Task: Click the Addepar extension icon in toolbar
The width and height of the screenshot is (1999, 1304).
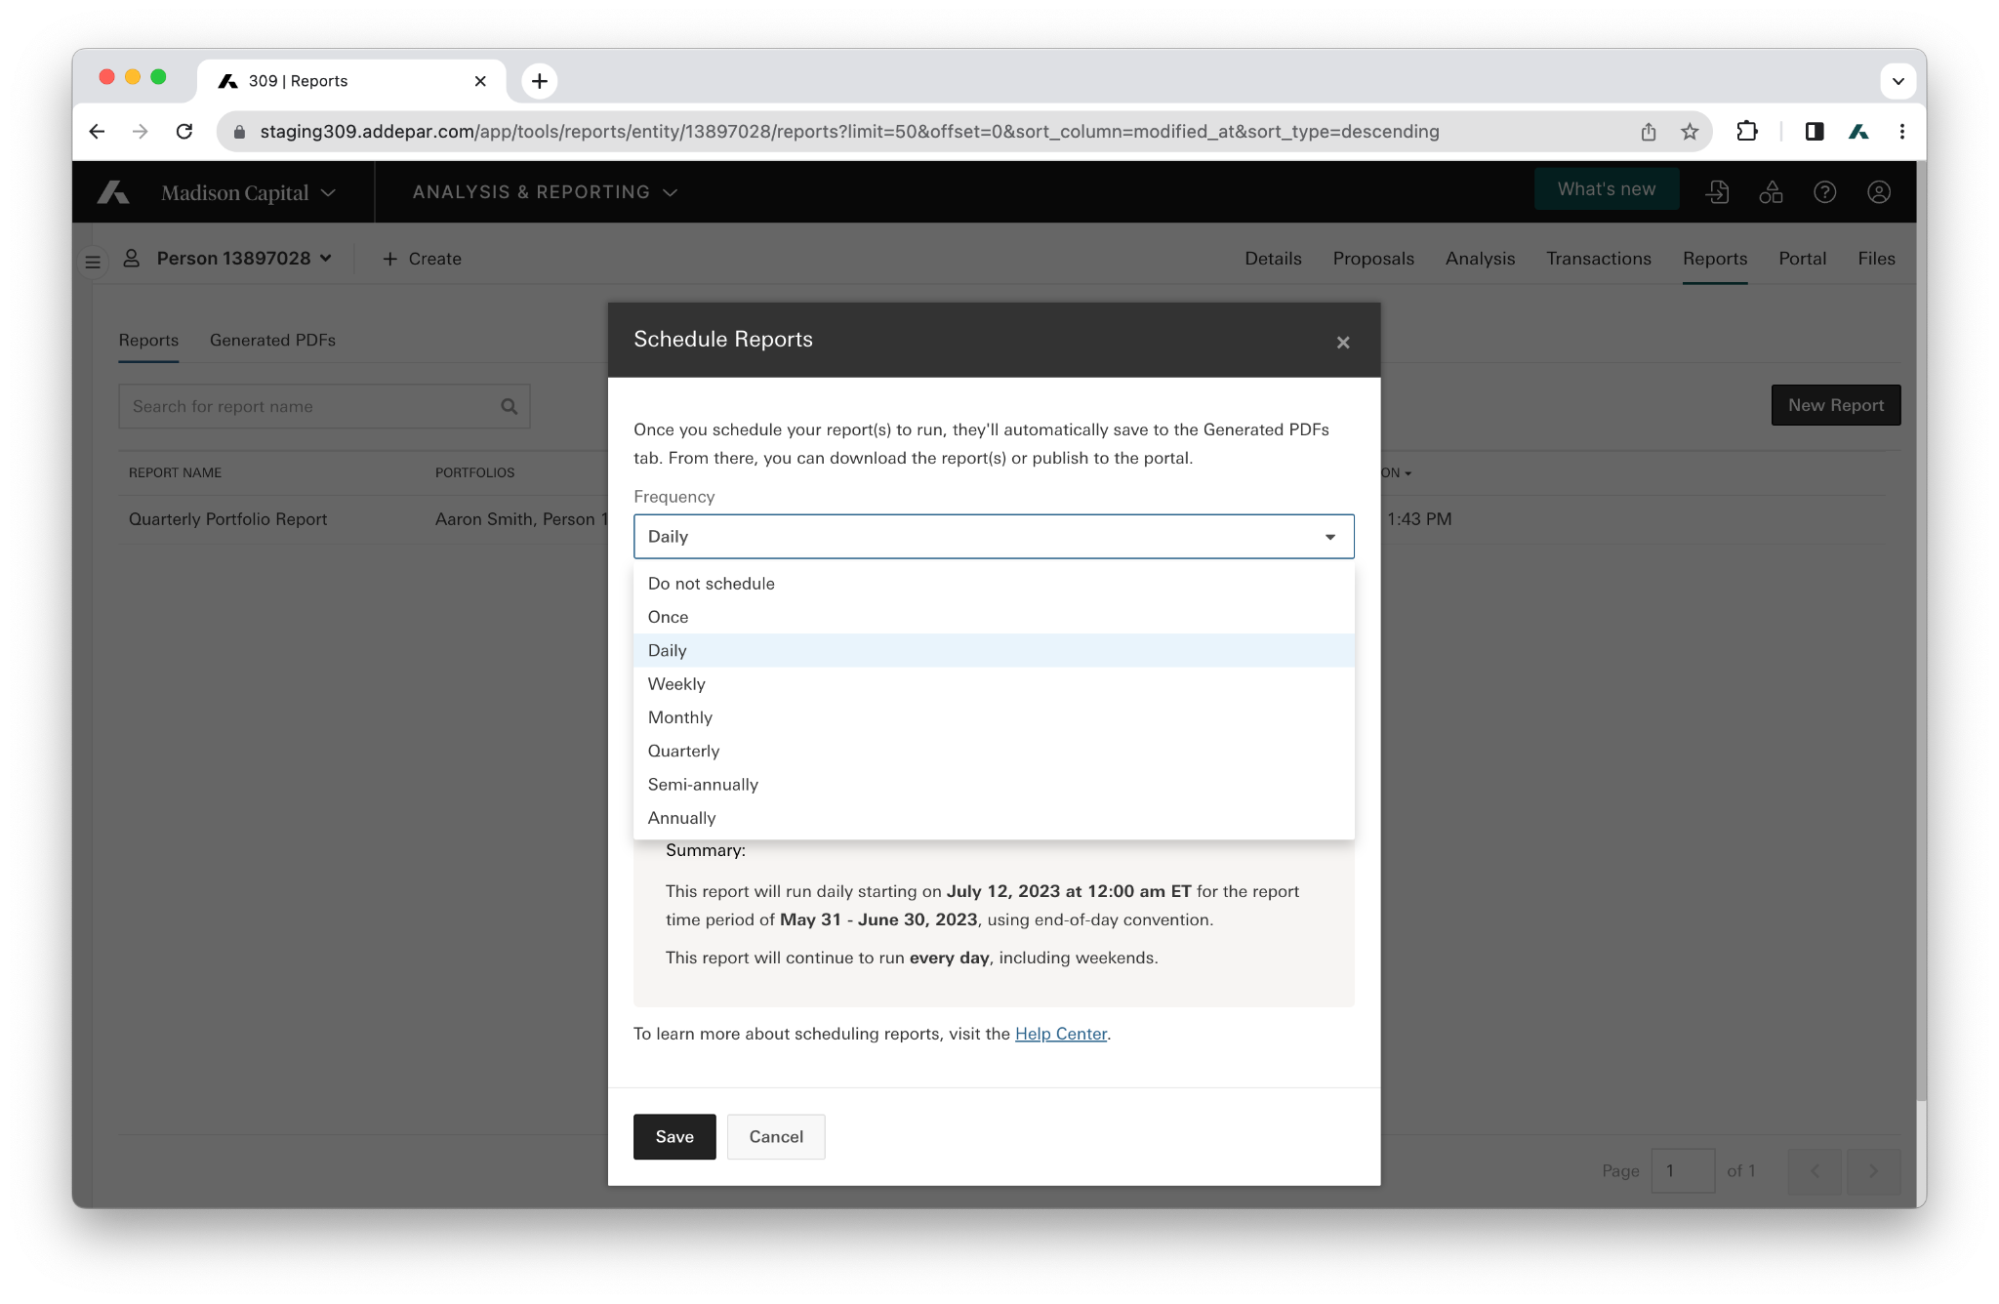Action: (1858, 131)
